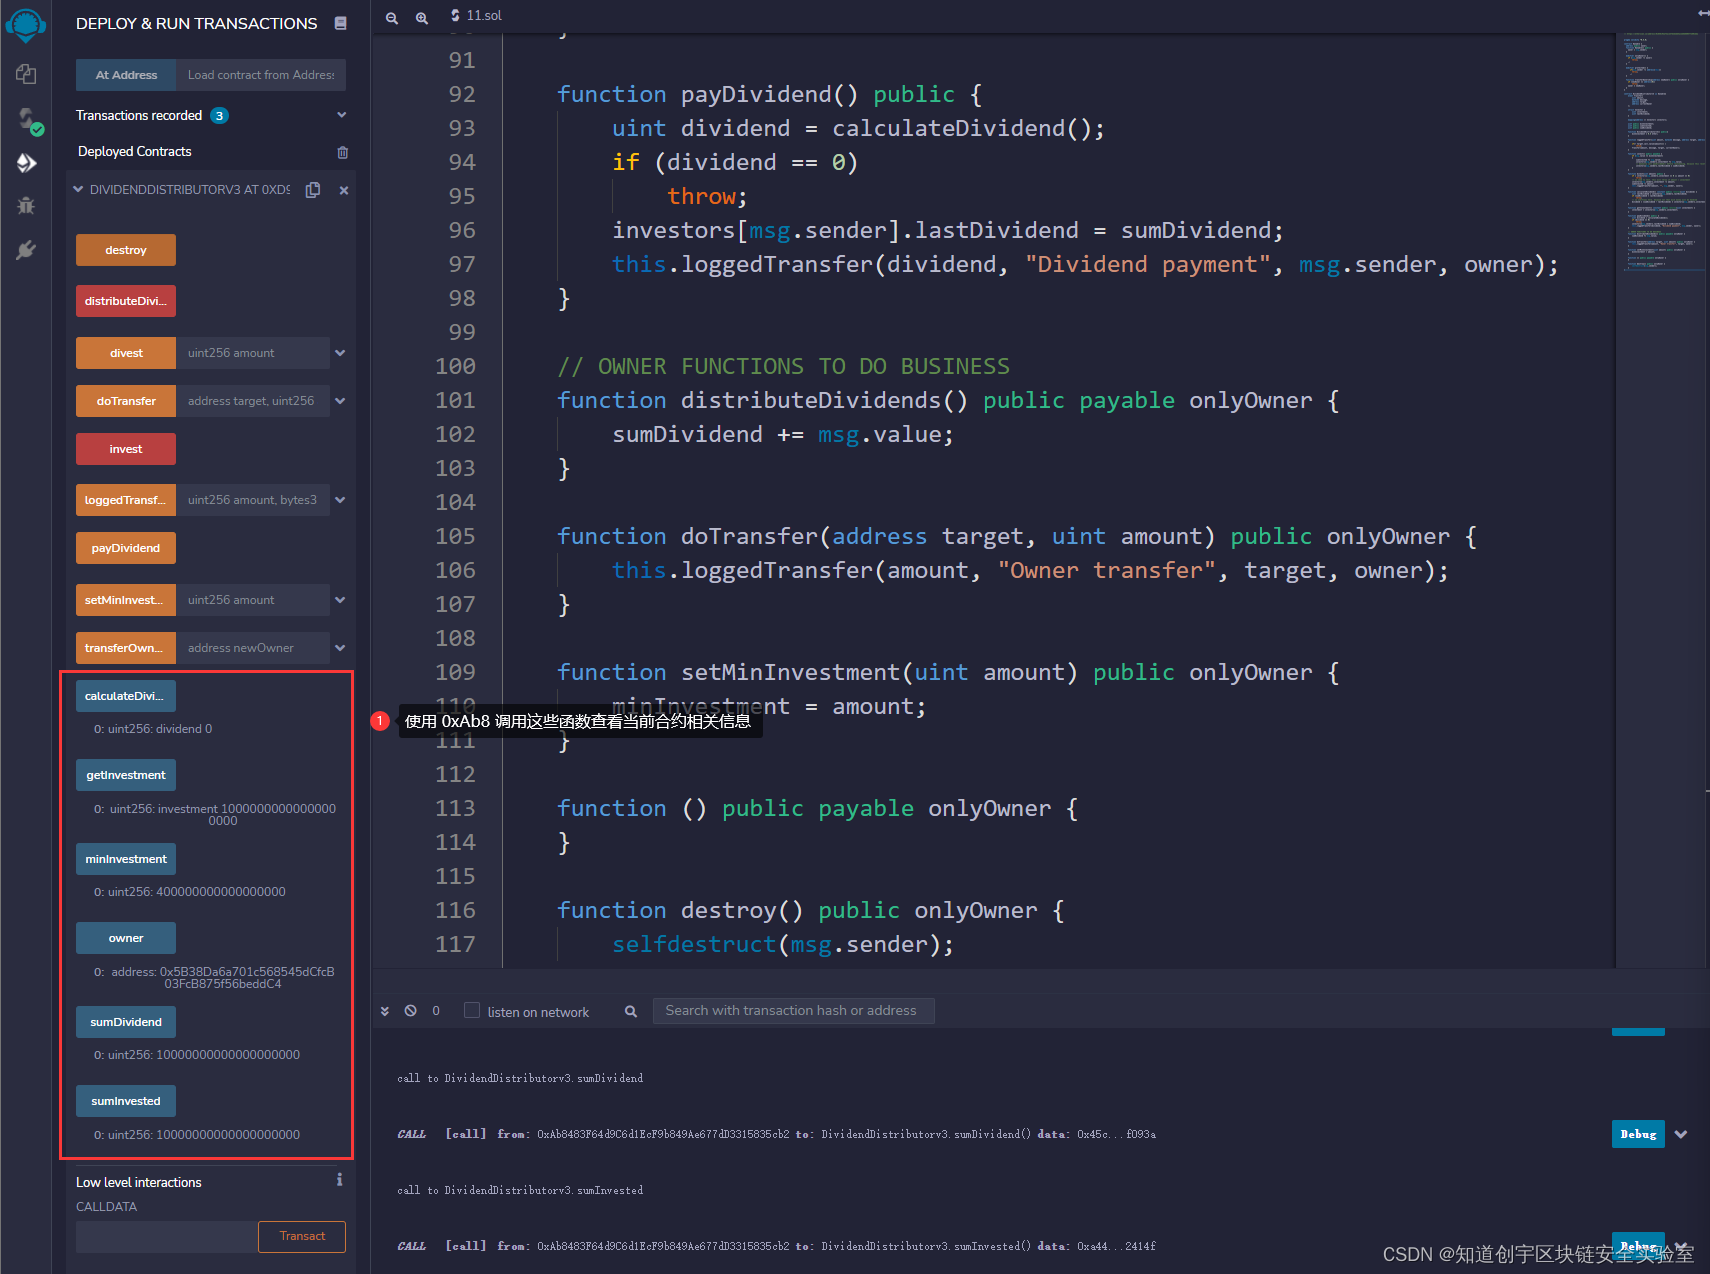Expand transferOwnership function parameters
The image size is (1710, 1274).
pos(340,648)
